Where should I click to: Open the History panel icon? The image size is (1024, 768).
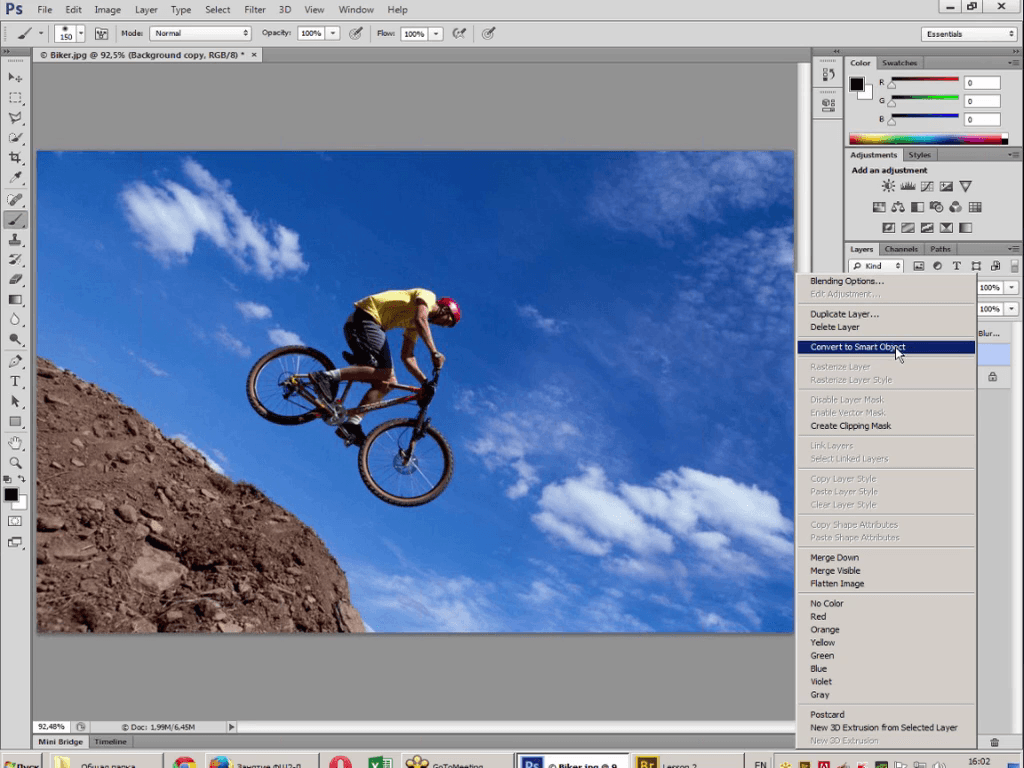[828, 74]
